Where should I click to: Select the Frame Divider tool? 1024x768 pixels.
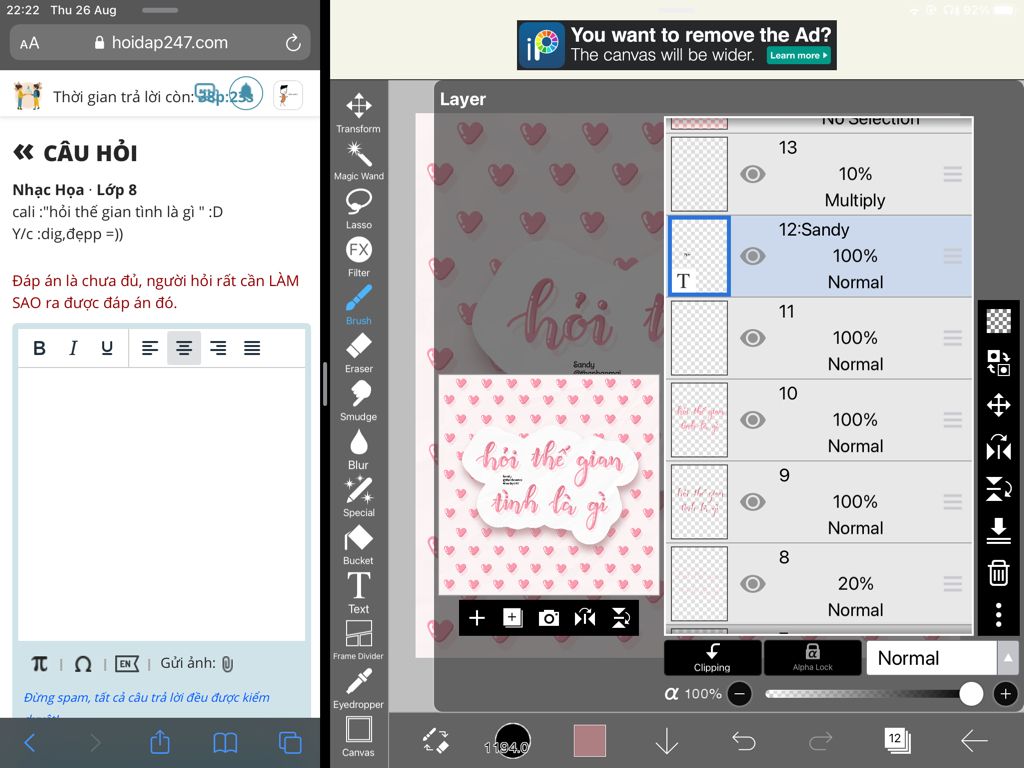(x=359, y=639)
